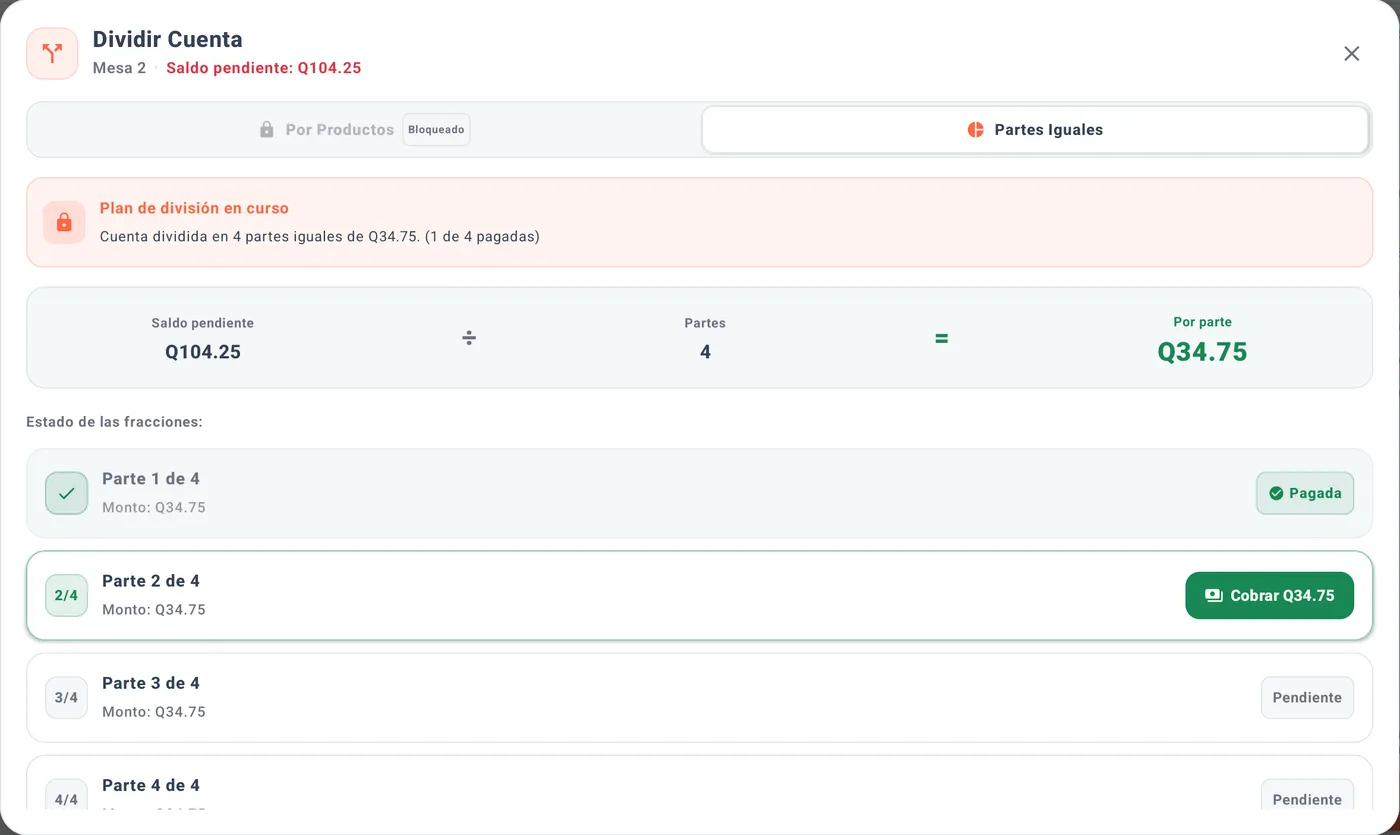Click the pie icon in the Partes Iguales tab
1400x835 pixels.
pos(975,130)
